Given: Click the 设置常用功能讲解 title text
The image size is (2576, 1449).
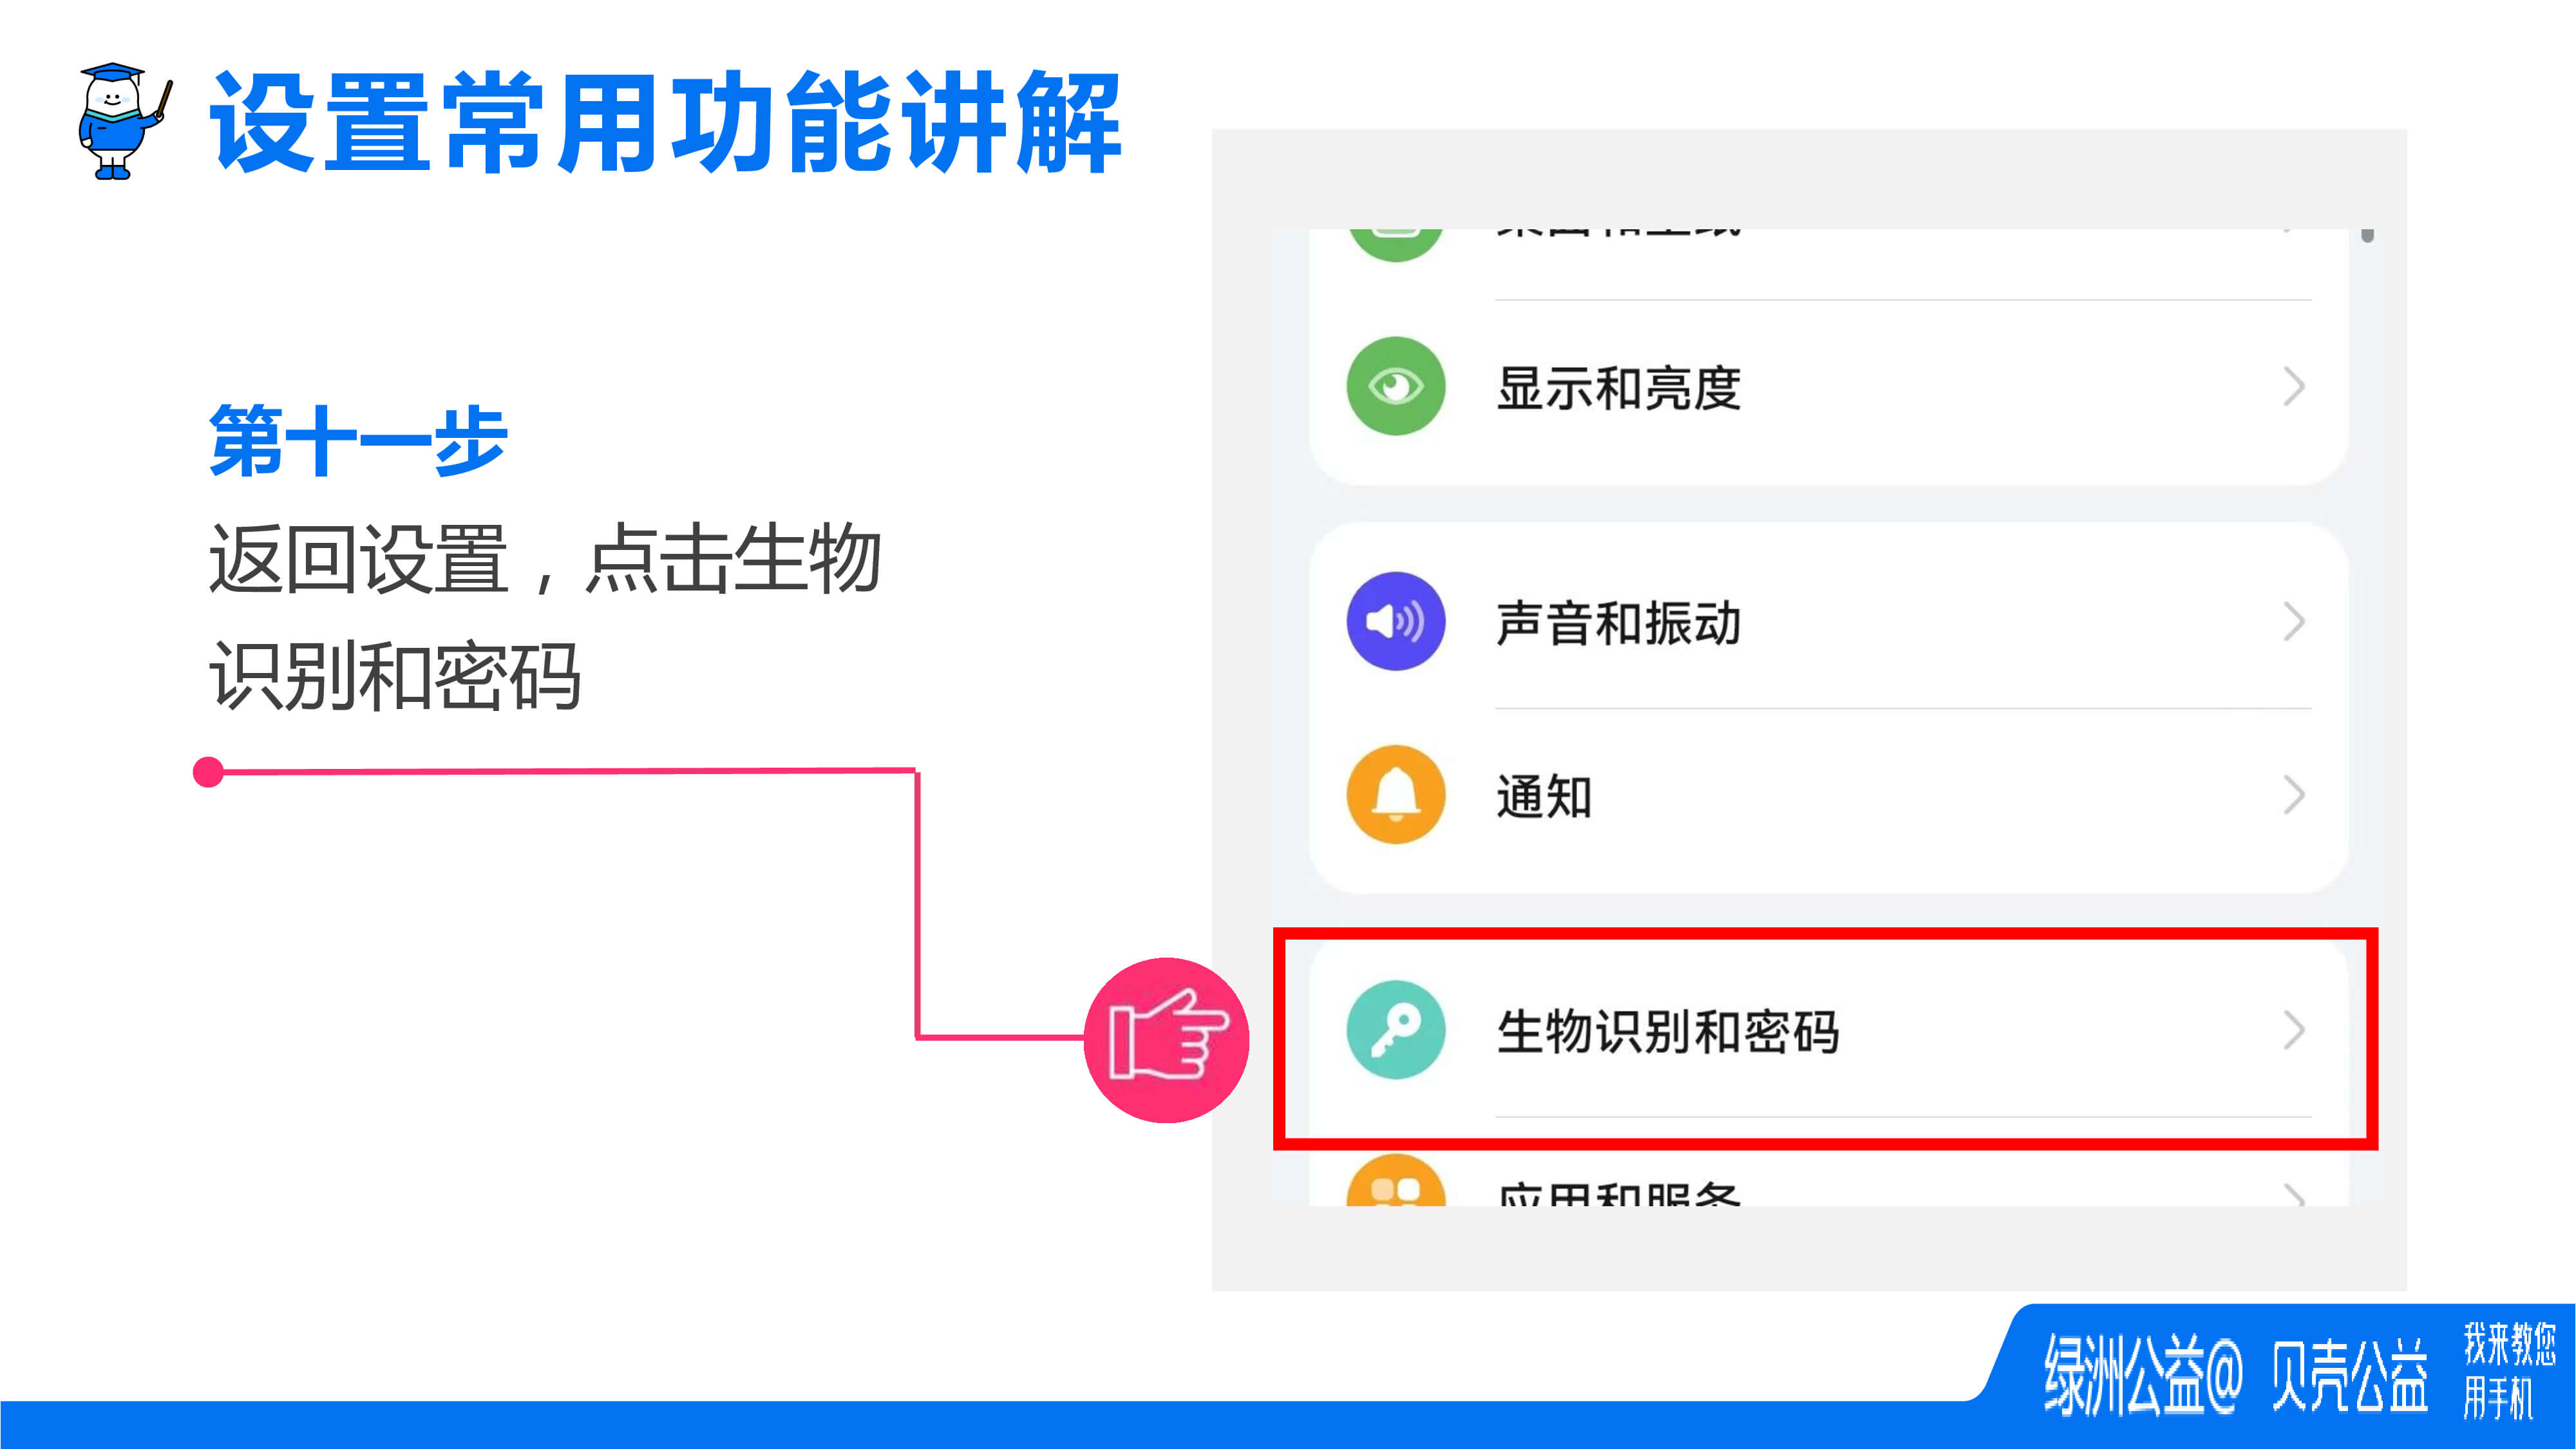Looking at the screenshot, I should (666, 122).
